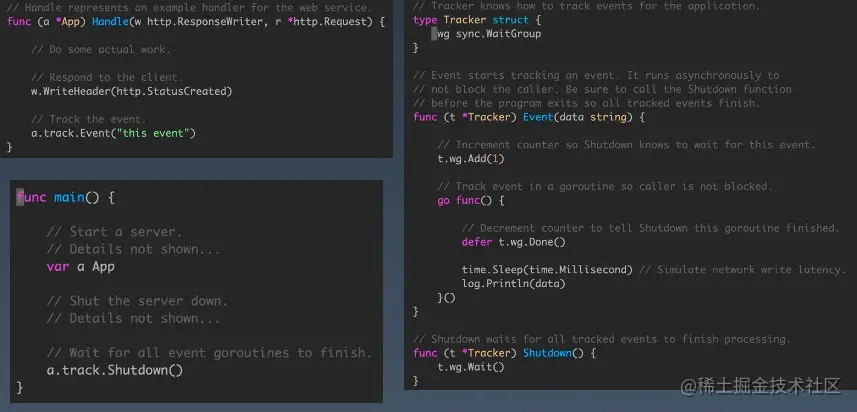857x412 pixels.
Task: Click the comment "// Do some actual work."
Action: pos(101,50)
